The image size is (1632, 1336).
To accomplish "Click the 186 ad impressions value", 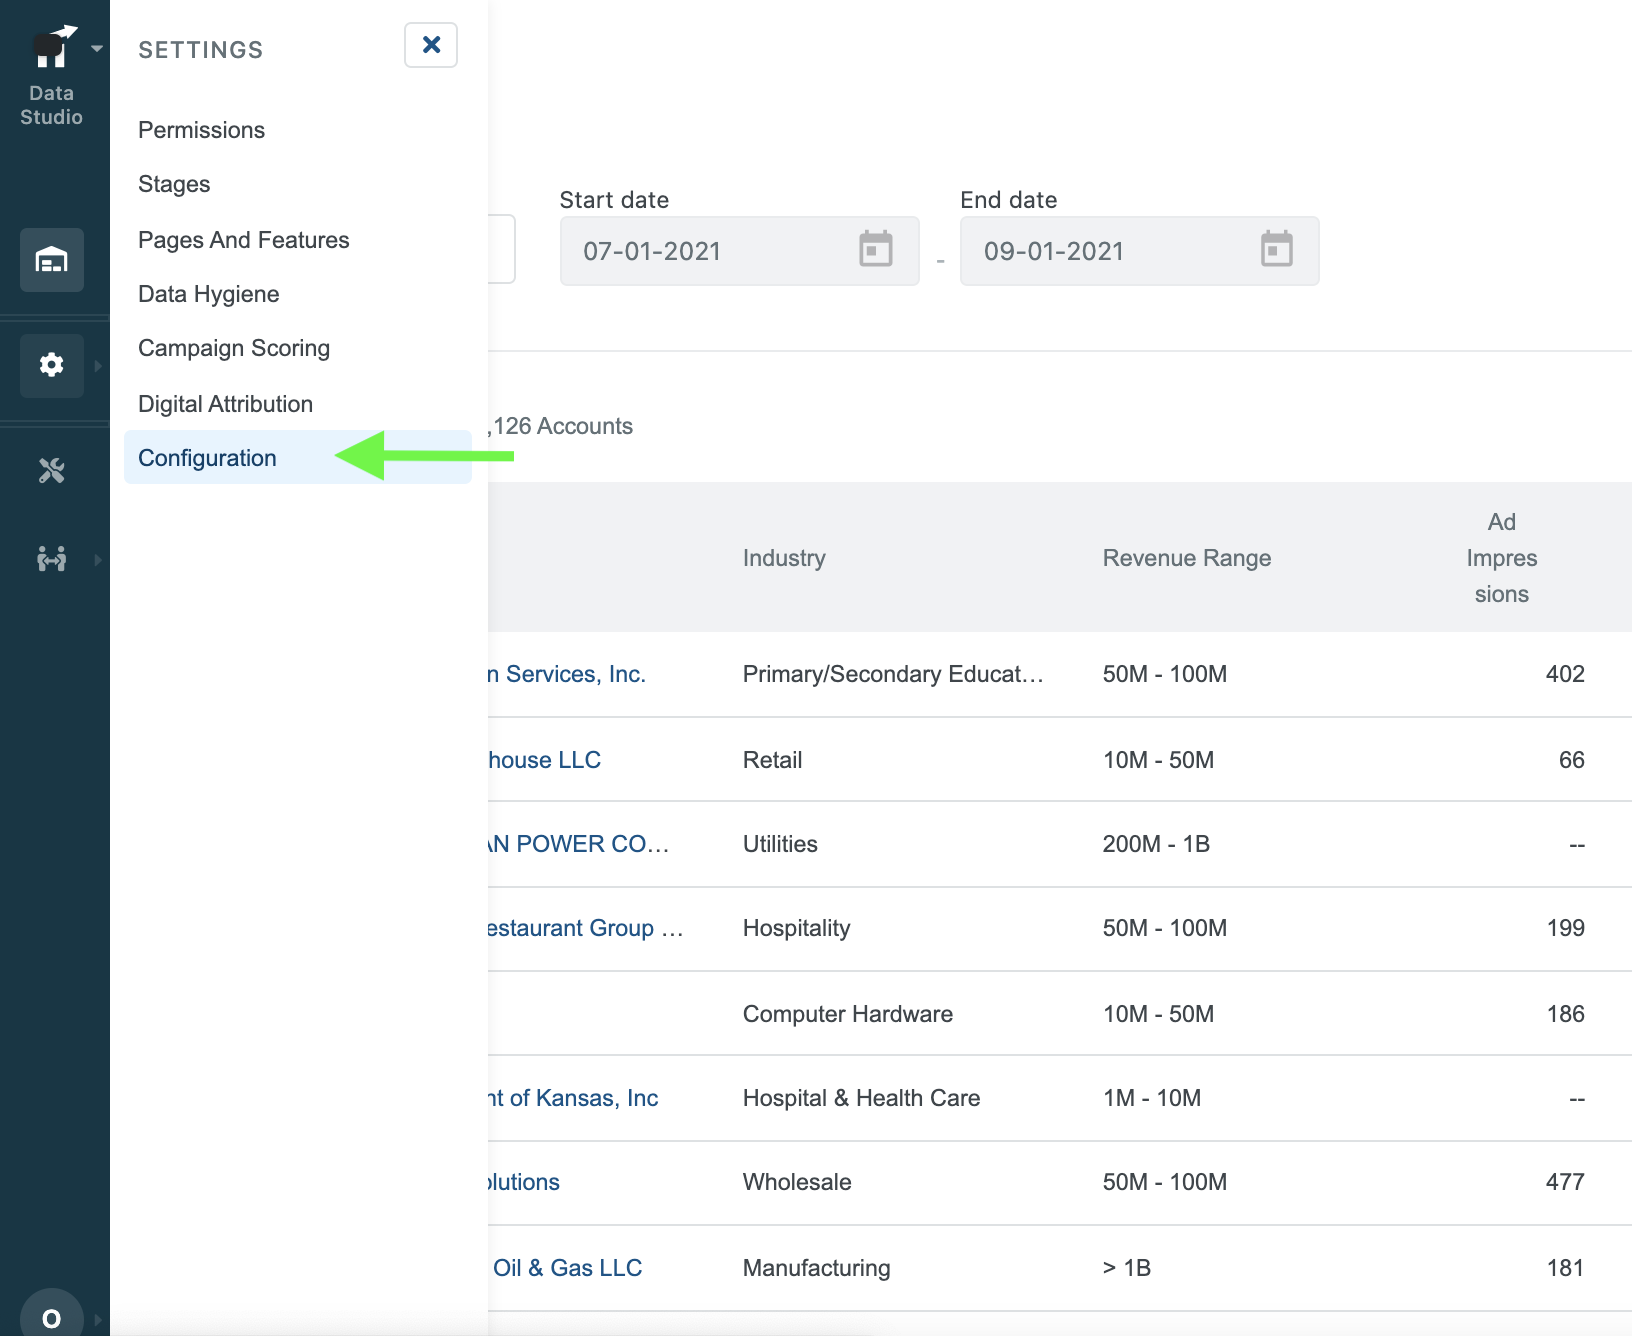I will 1565,1014.
